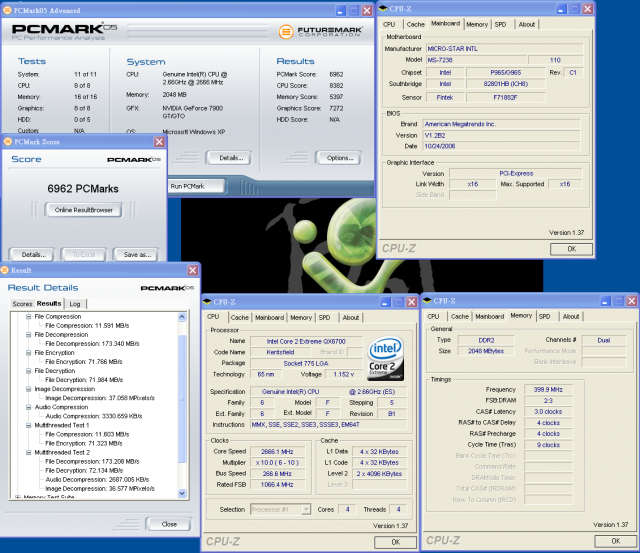
Task: Click Details button in PCMark Score window
Action: click(x=33, y=255)
